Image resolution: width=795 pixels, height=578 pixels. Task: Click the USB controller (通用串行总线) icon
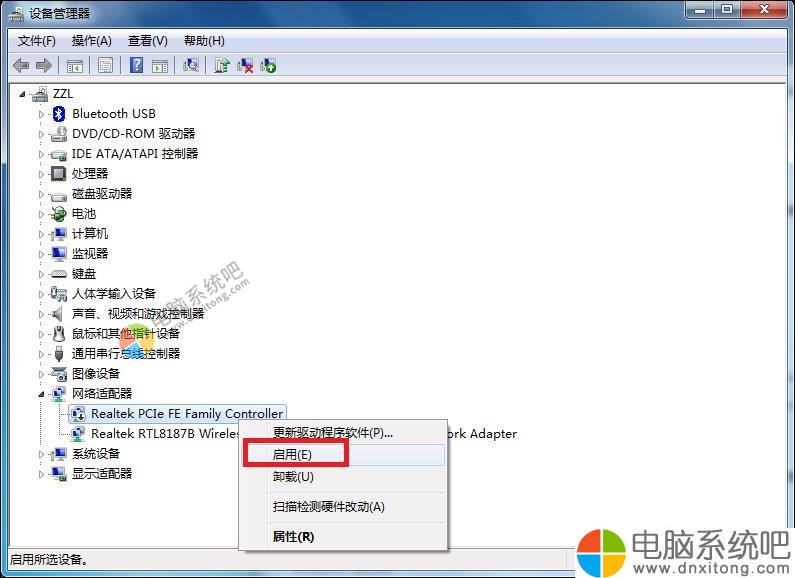point(59,354)
